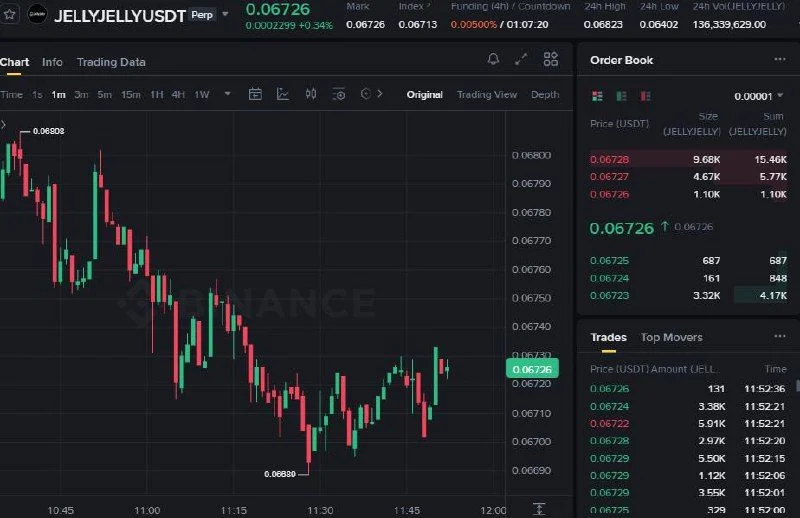Switch to the Chart tab

14,62
